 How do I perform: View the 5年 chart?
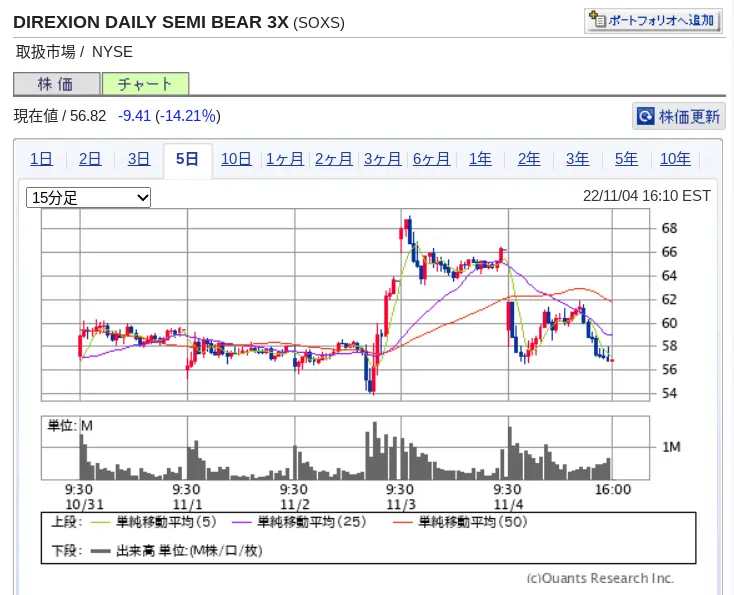[x=626, y=159]
